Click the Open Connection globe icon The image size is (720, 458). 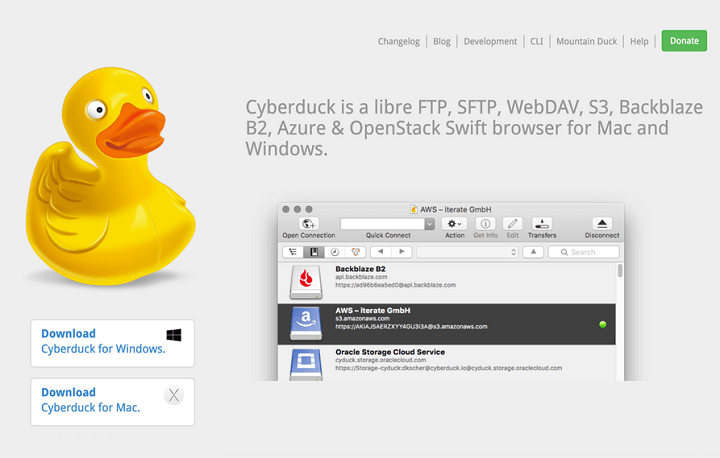[309, 224]
